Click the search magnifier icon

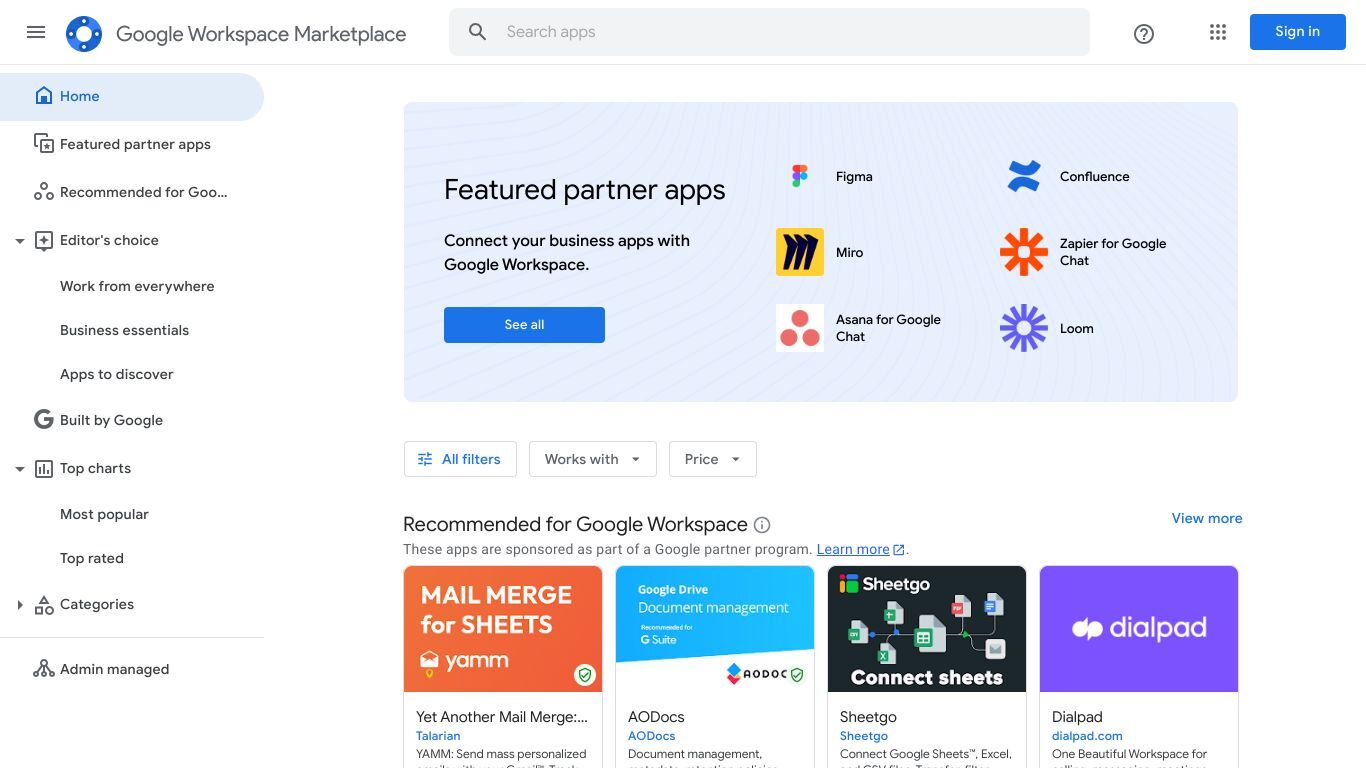477,32
